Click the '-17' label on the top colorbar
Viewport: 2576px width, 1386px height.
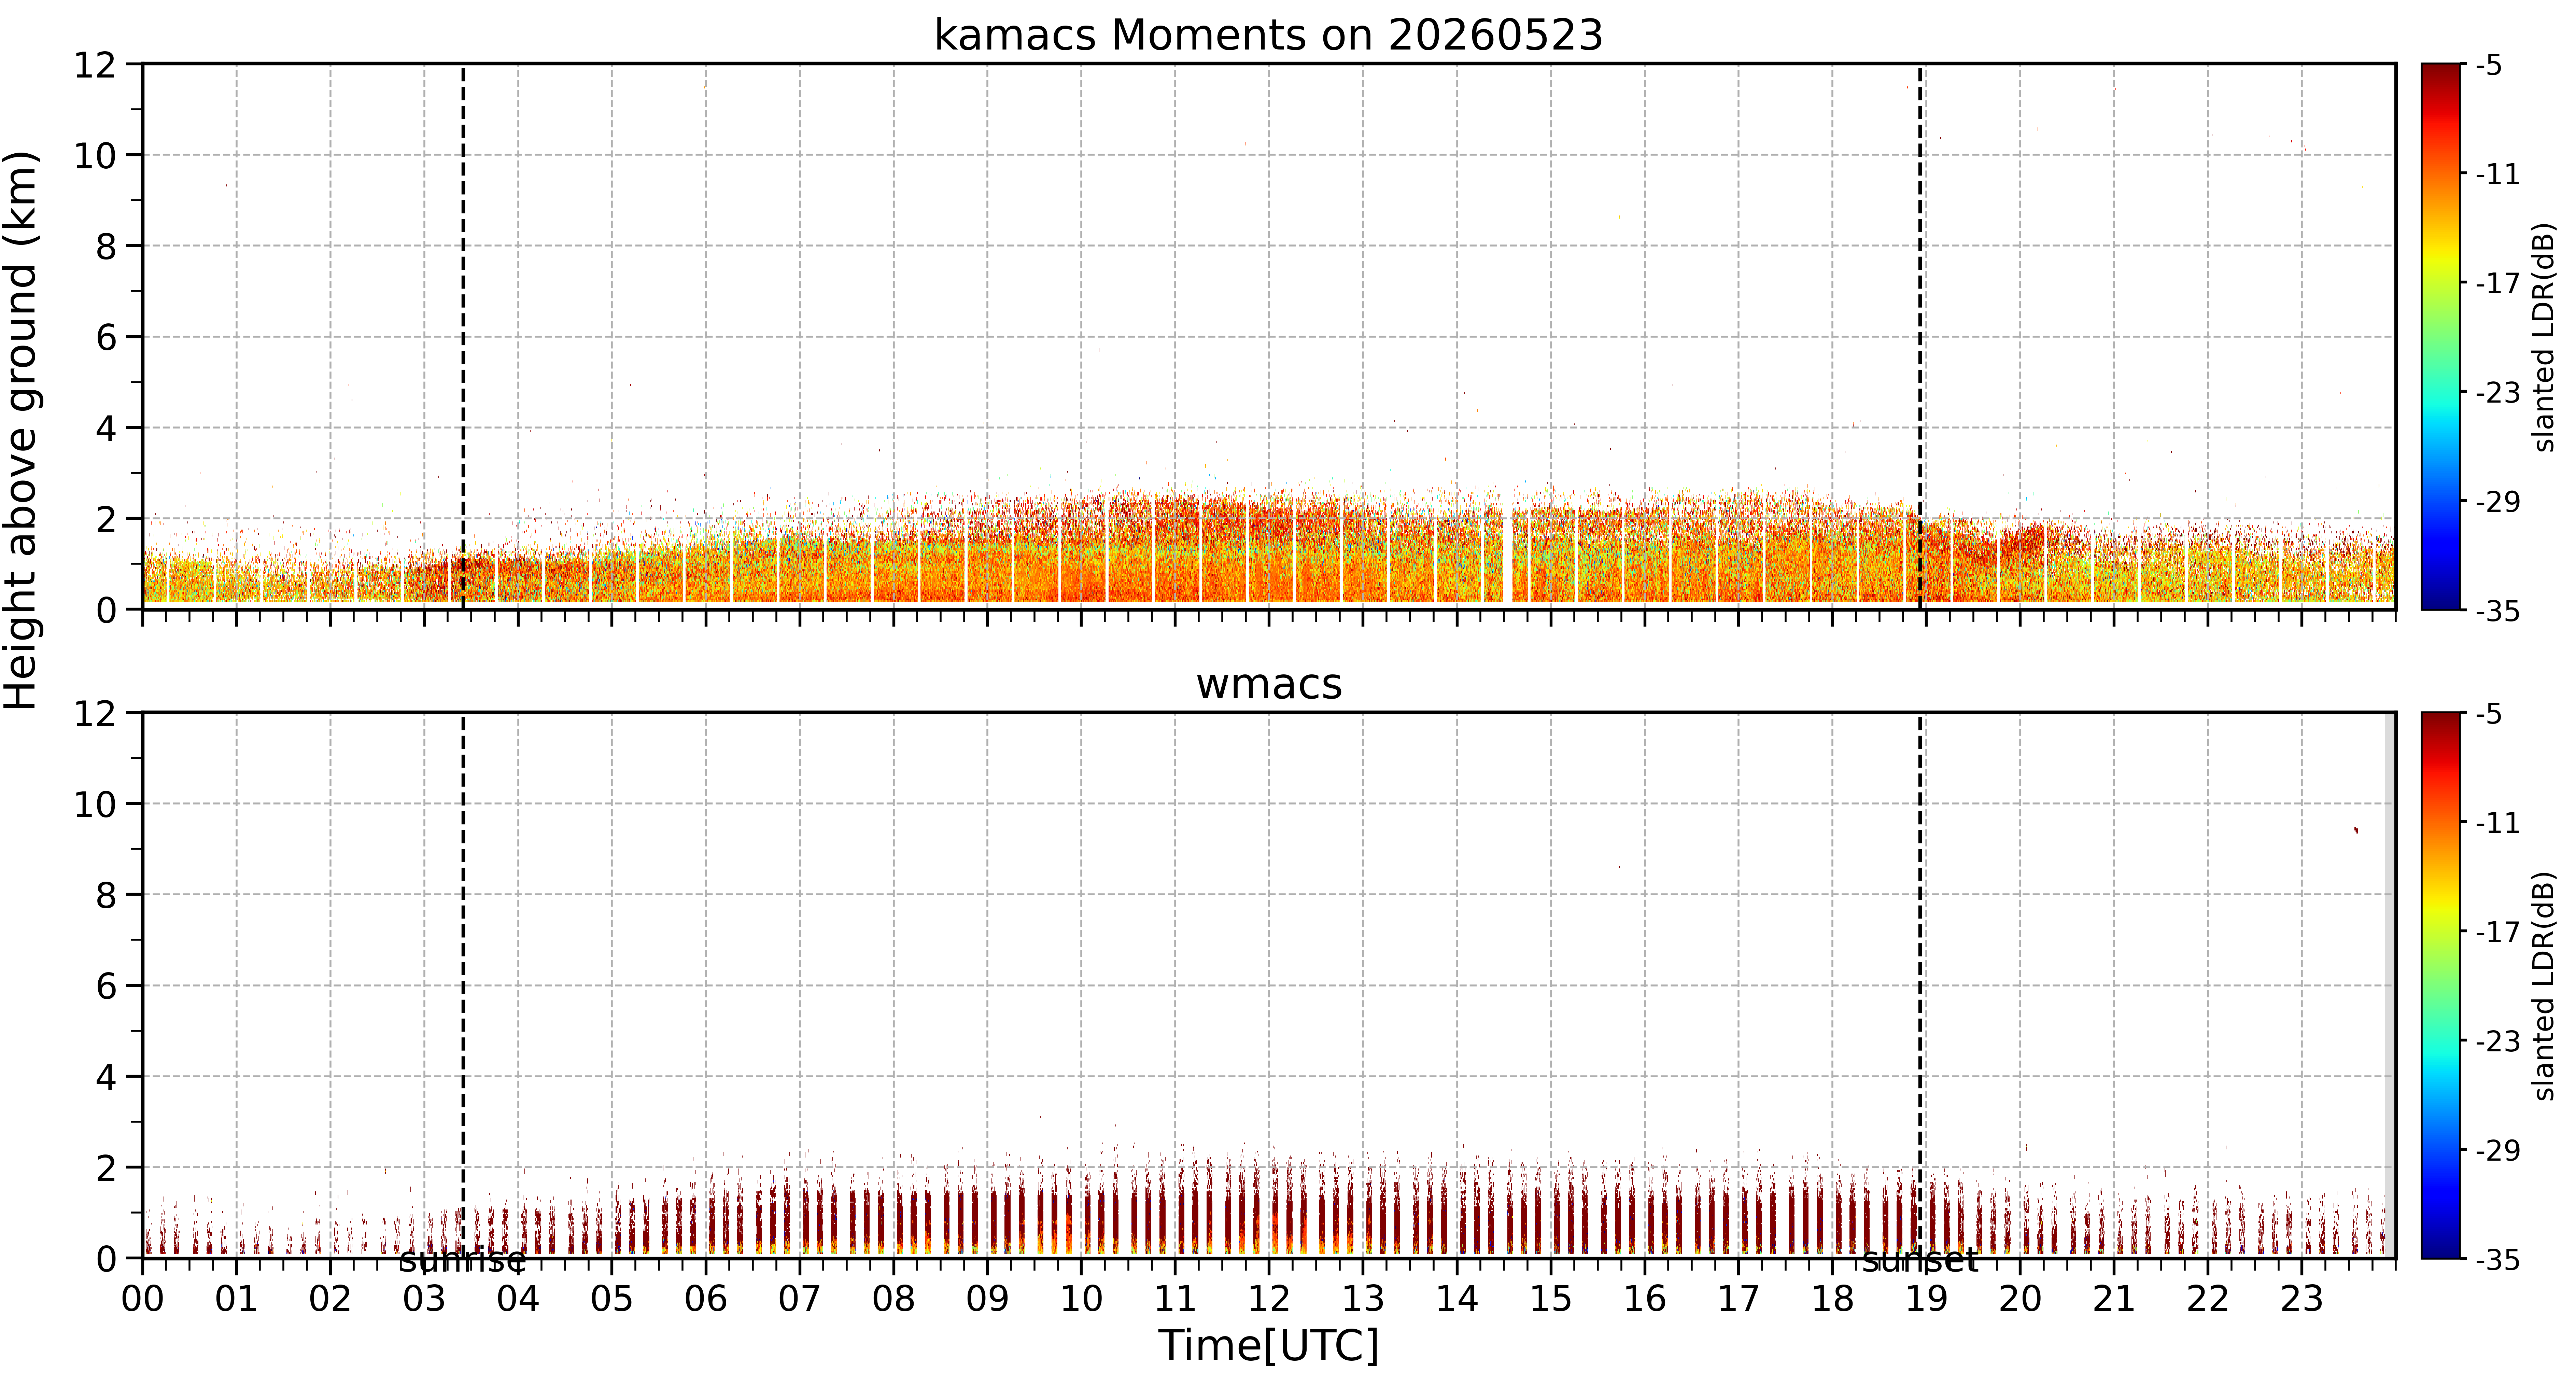pos(2497,283)
